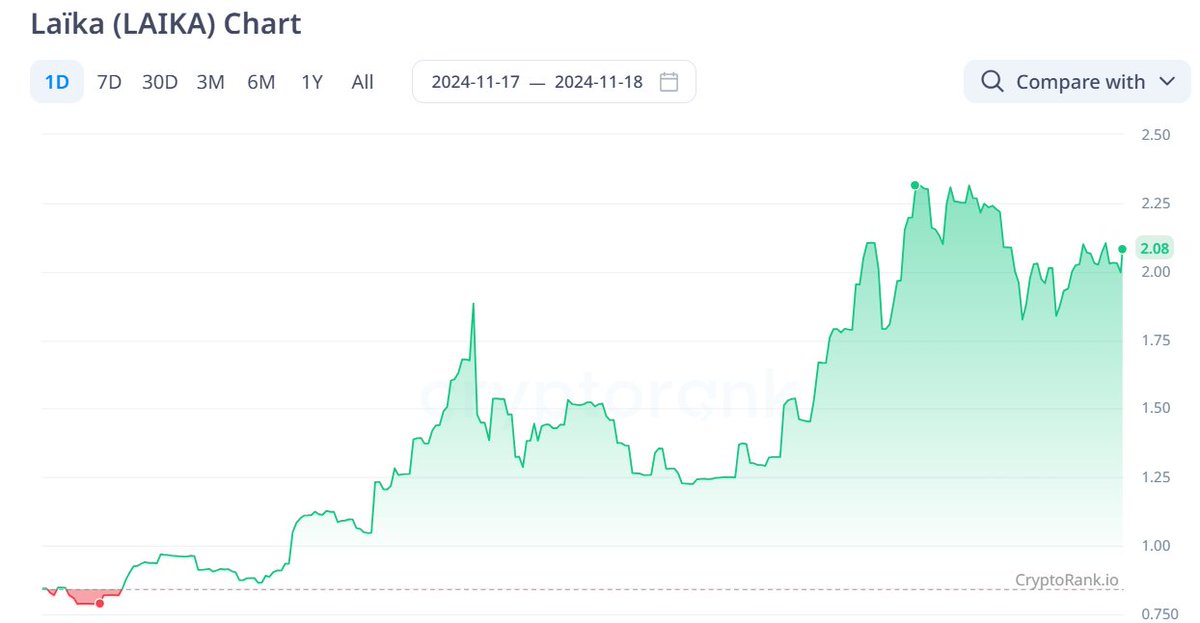The width and height of the screenshot is (1200, 623).
Task: Expand Compare with chevron arrow
Action: point(1167,82)
